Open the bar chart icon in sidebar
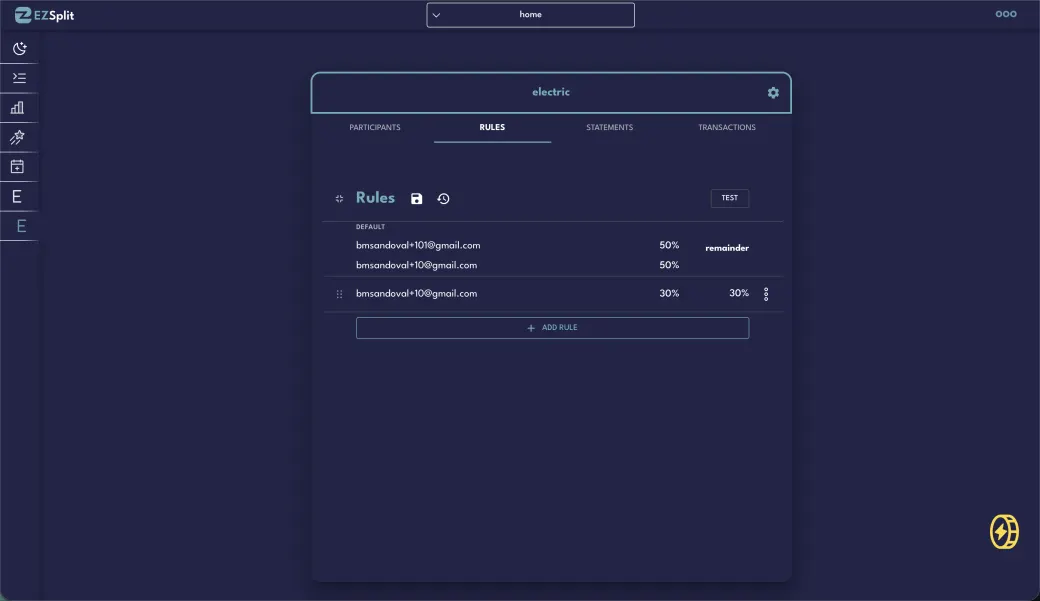 tap(18, 107)
